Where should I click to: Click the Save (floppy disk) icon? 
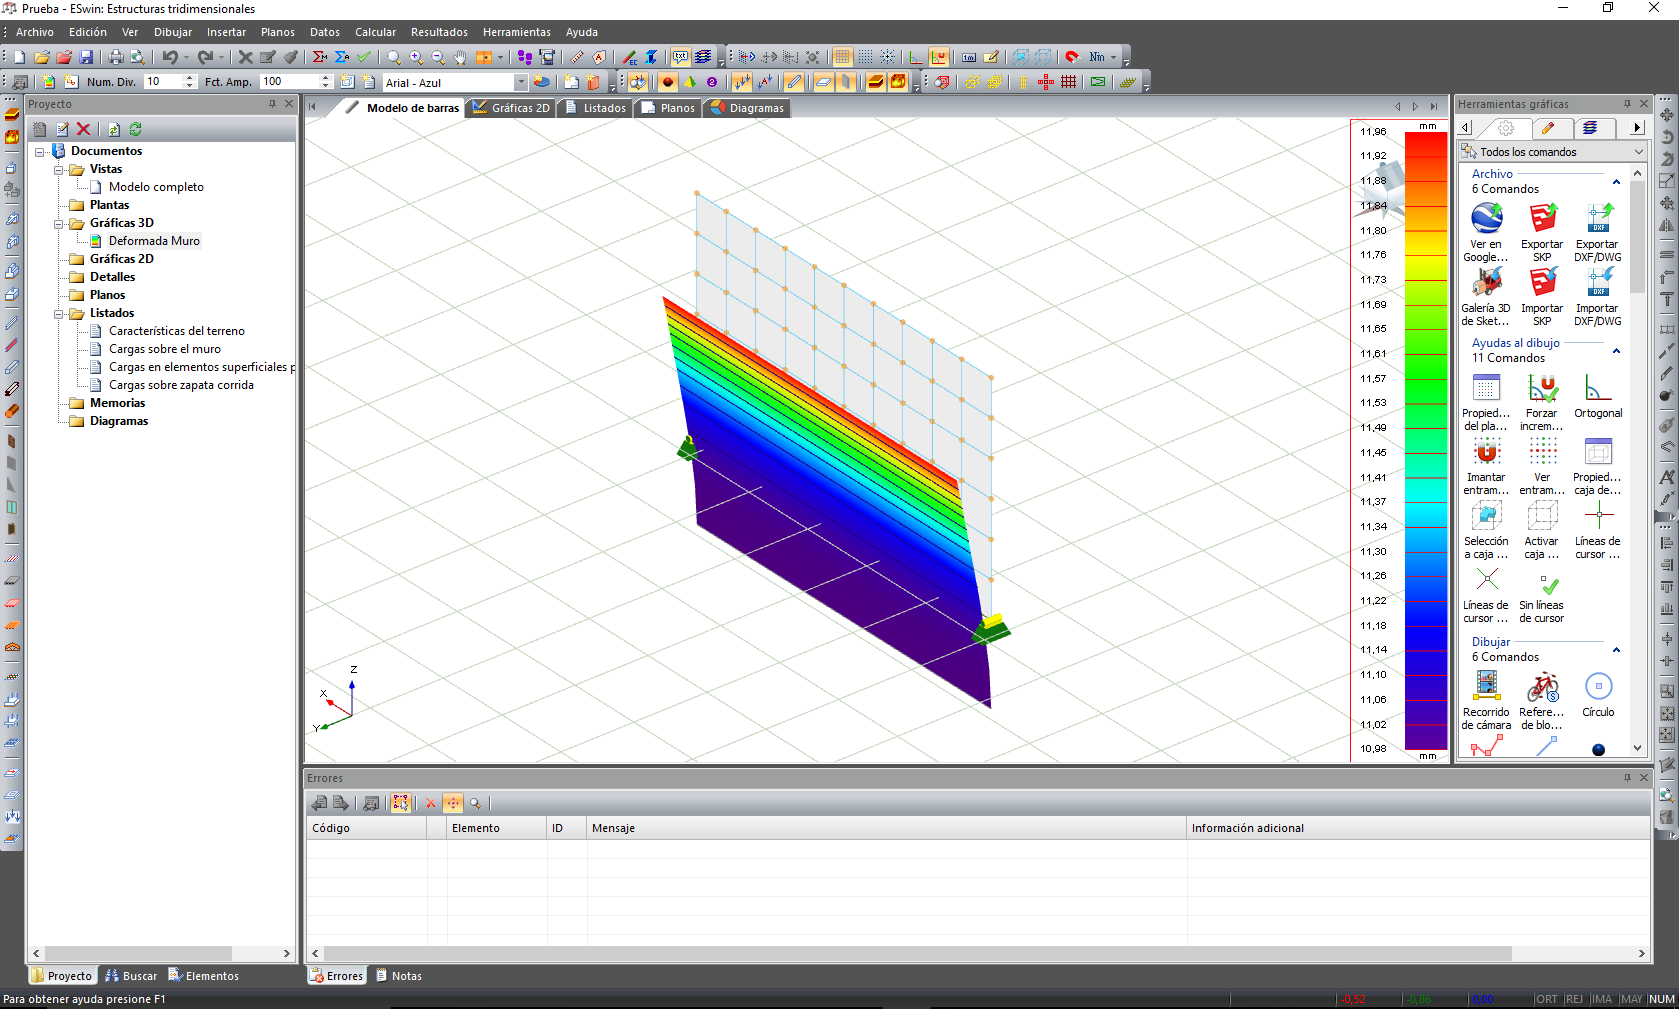[86, 57]
